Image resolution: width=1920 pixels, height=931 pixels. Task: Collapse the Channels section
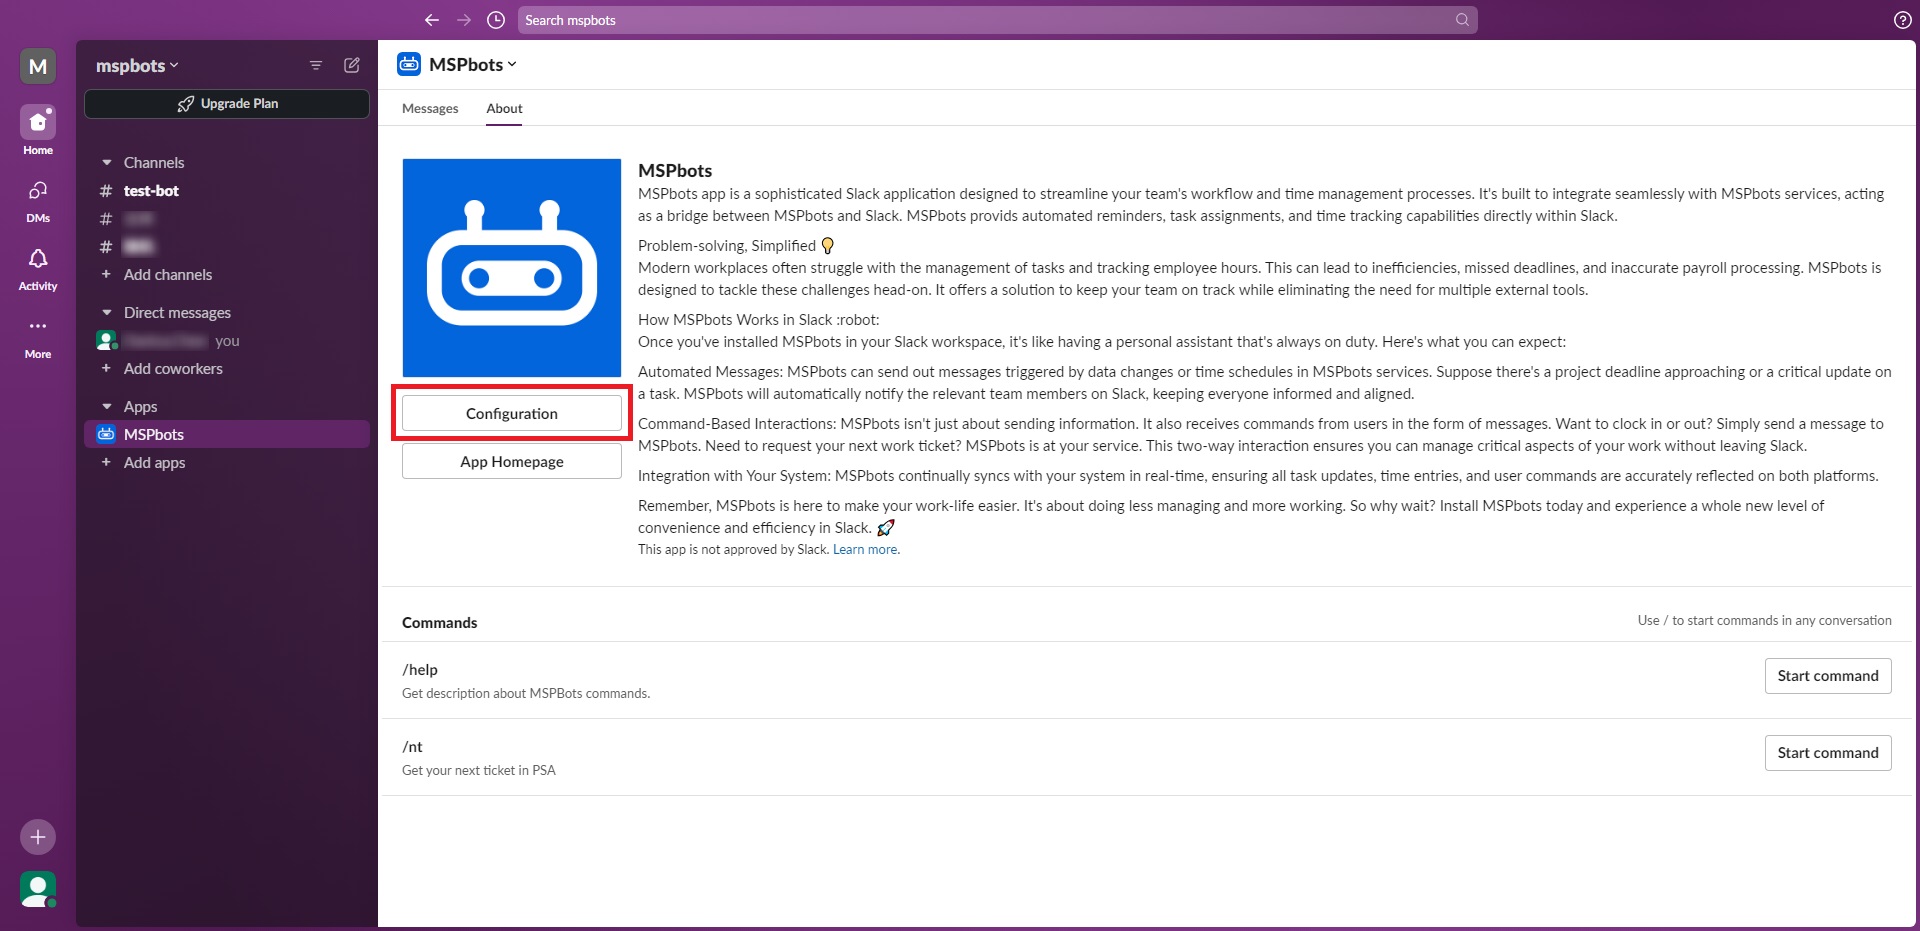pyautogui.click(x=107, y=163)
